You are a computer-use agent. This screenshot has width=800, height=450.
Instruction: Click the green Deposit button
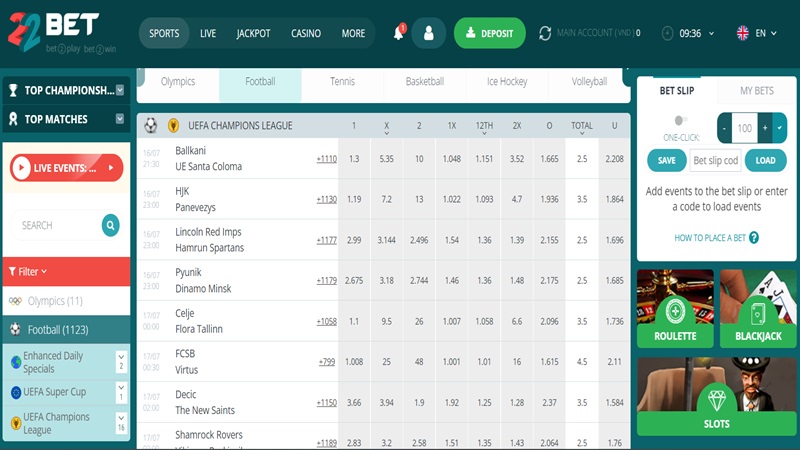(489, 33)
